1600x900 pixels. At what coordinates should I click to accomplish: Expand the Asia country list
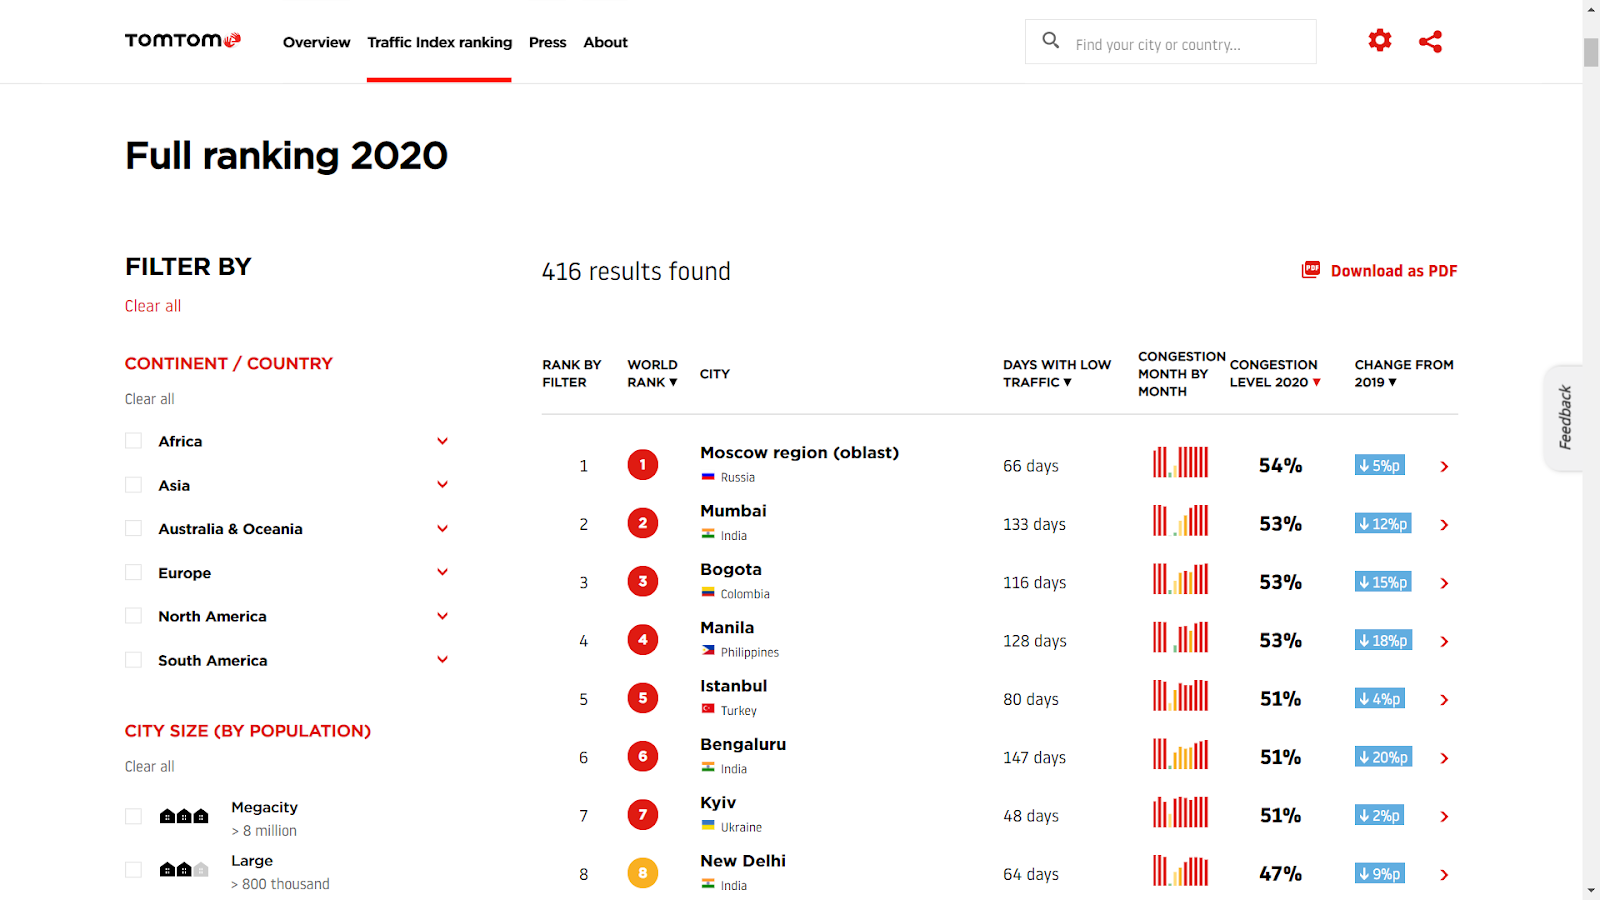click(442, 485)
